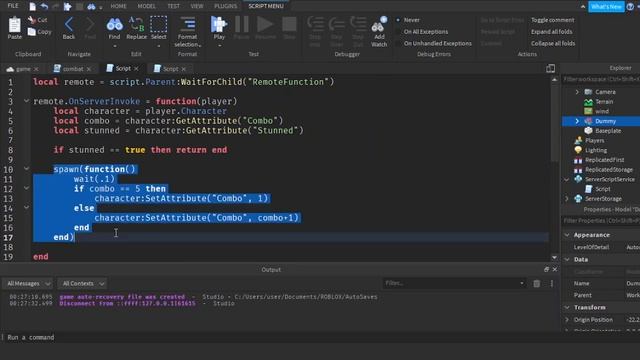Click the Paste clipboard icon

pyautogui.click(x=15, y=25)
